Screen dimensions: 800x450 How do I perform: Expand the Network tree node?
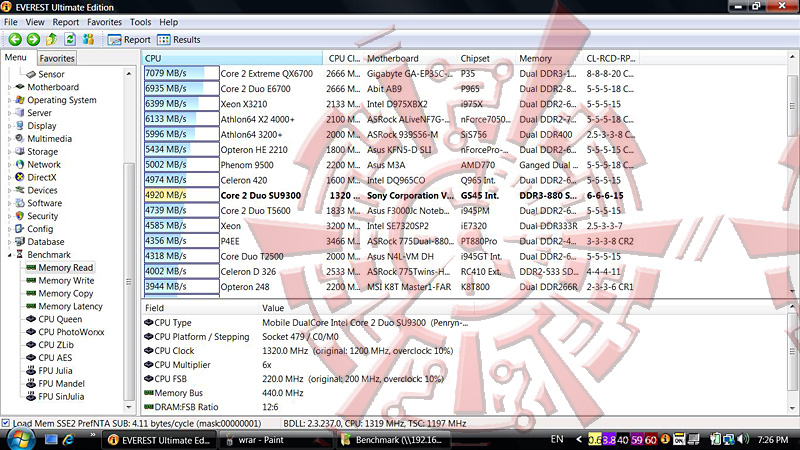point(10,165)
